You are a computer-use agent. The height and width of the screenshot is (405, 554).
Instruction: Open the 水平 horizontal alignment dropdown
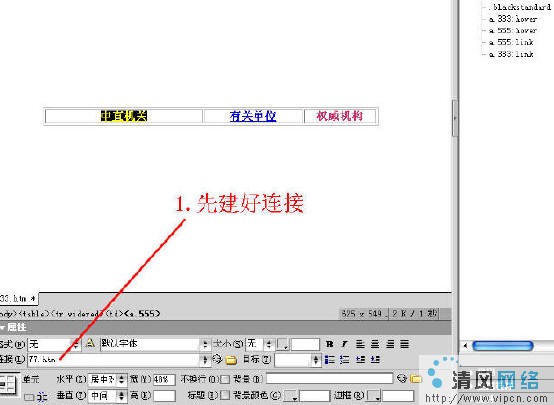click(x=107, y=379)
